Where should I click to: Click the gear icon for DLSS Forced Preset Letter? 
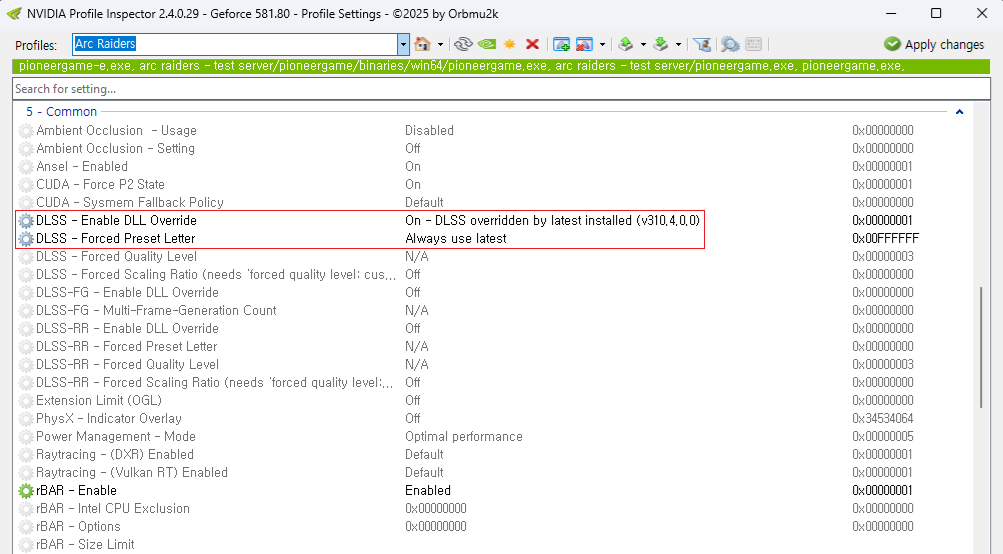click(26, 239)
